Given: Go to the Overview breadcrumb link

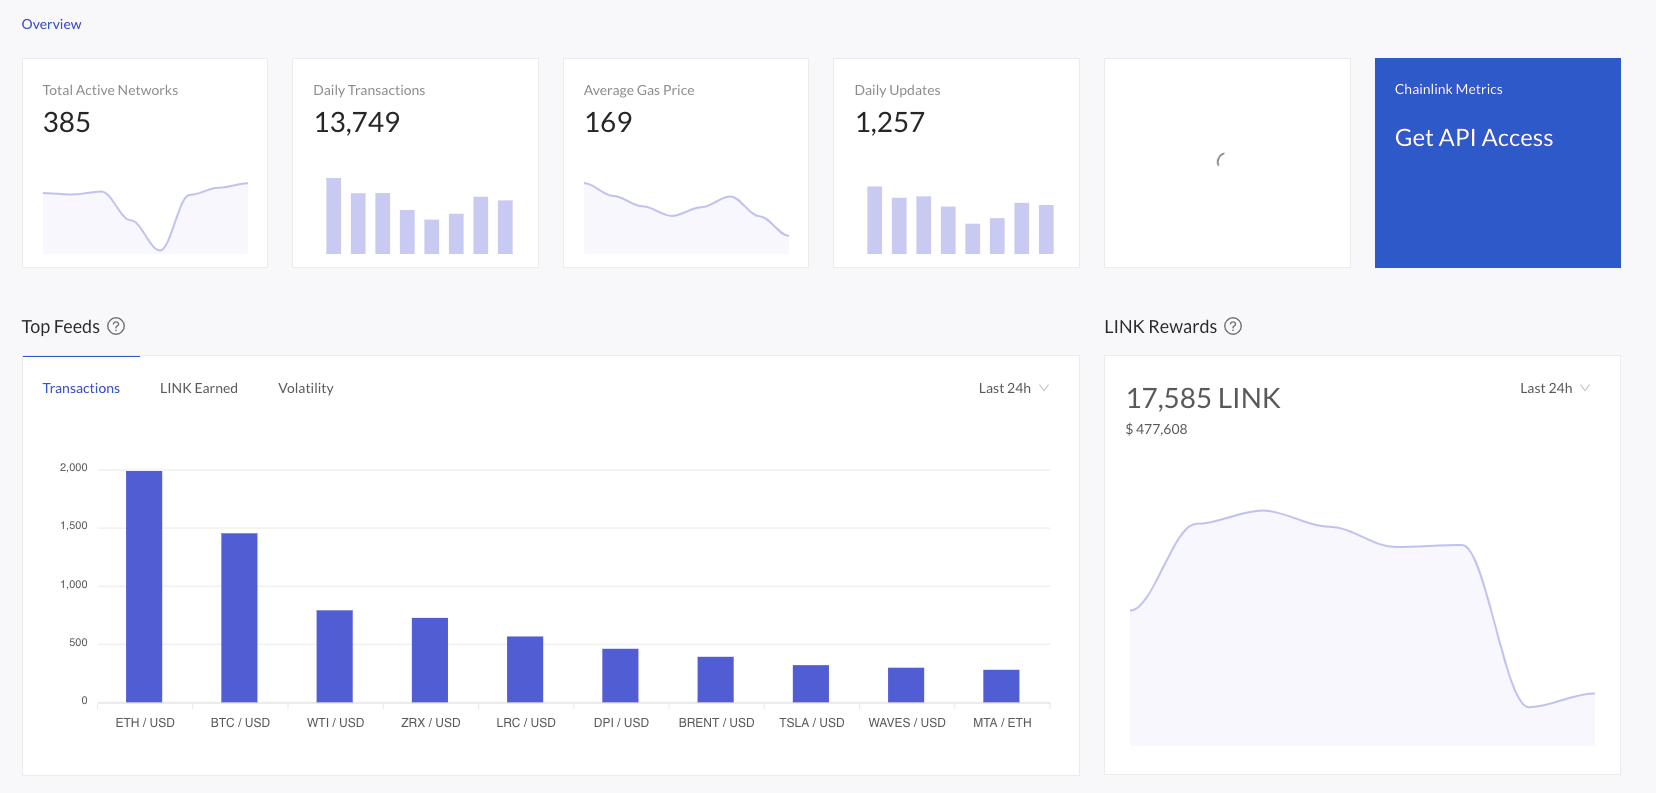Looking at the screenshot, I should (x=51, y=24).
